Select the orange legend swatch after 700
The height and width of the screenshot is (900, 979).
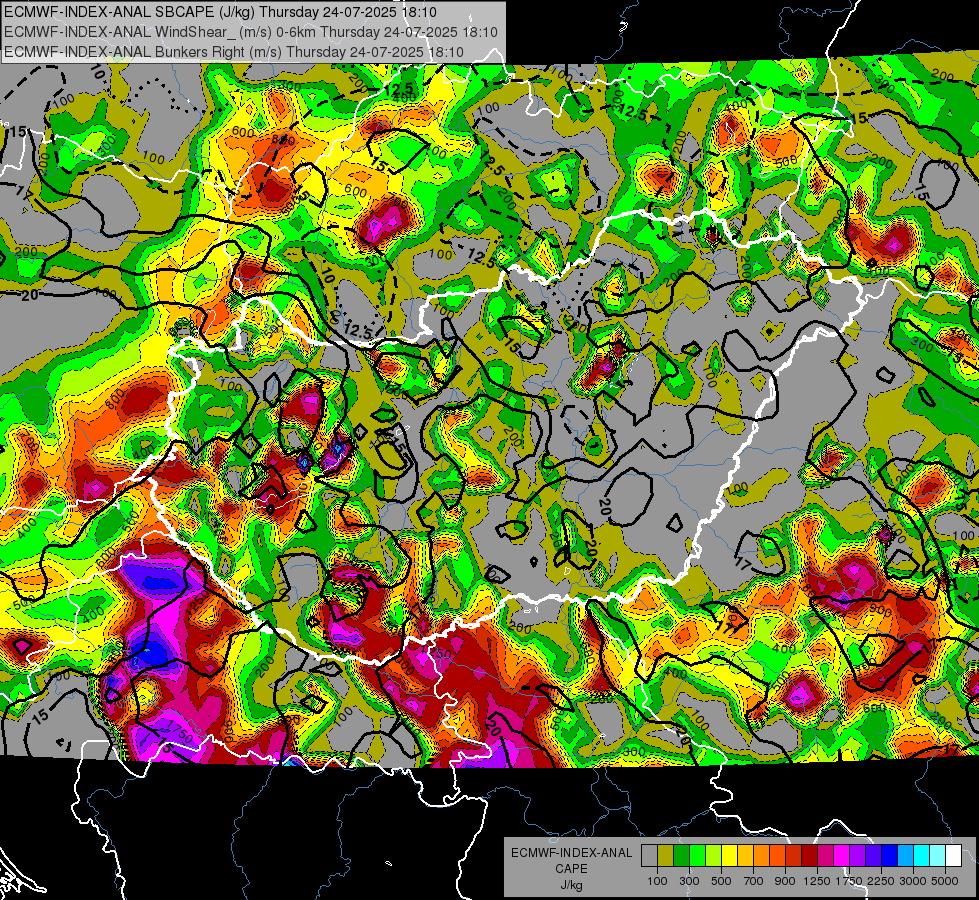pyautogui.click(x=762, y=855)
